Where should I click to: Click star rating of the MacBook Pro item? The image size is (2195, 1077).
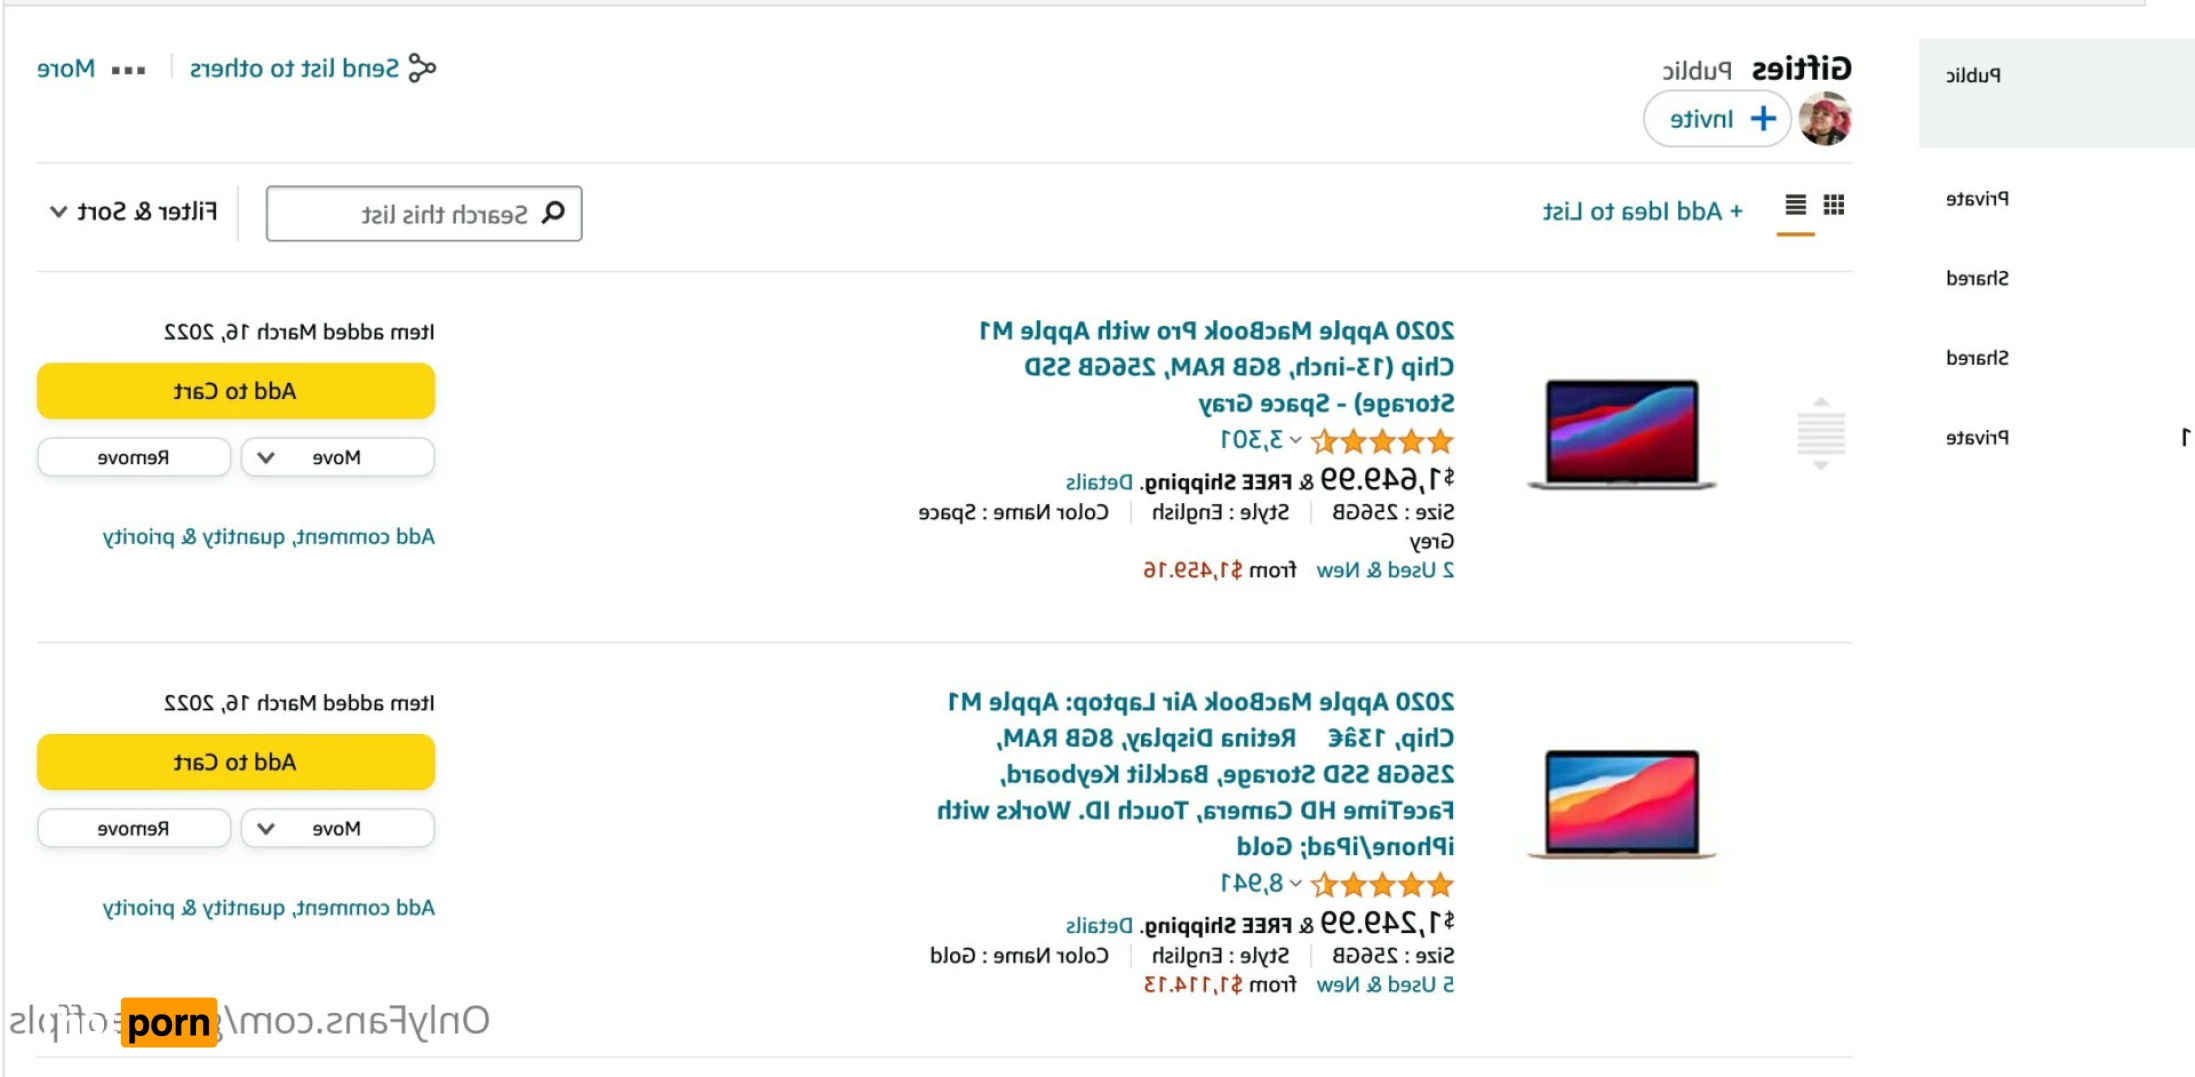[1382, 440]
